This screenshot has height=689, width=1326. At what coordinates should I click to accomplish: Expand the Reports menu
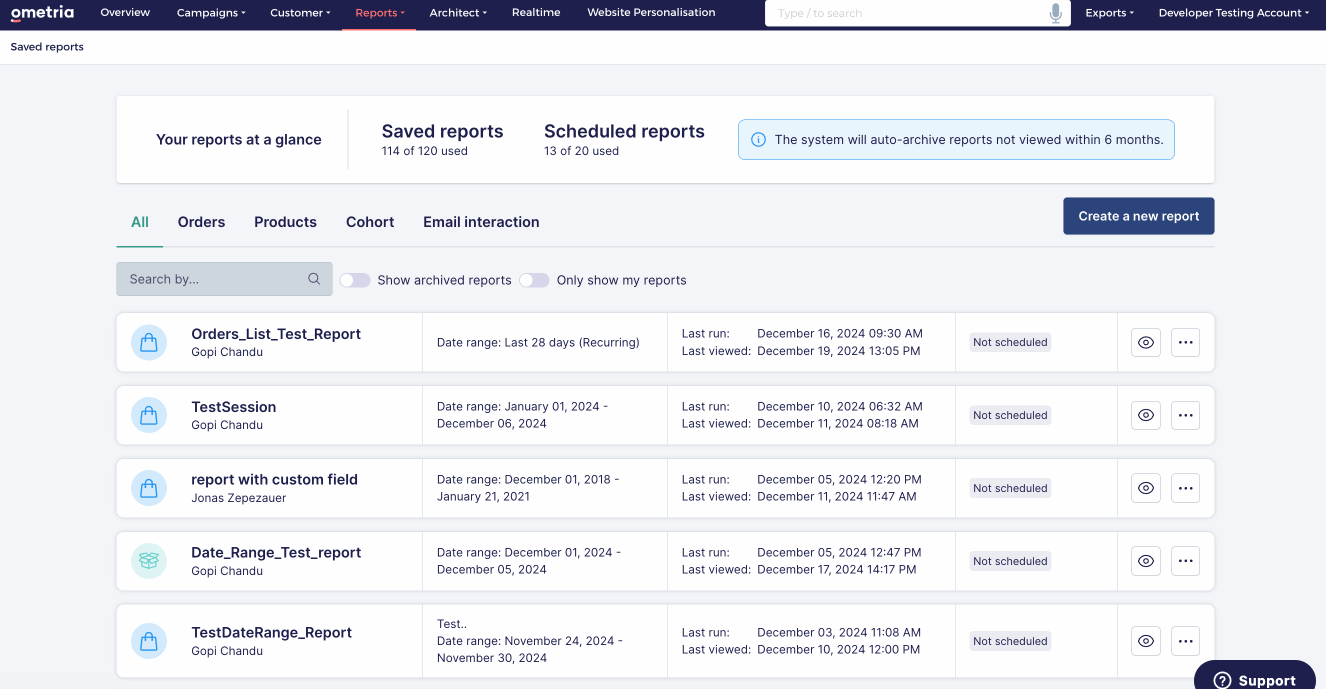[380, 13]
